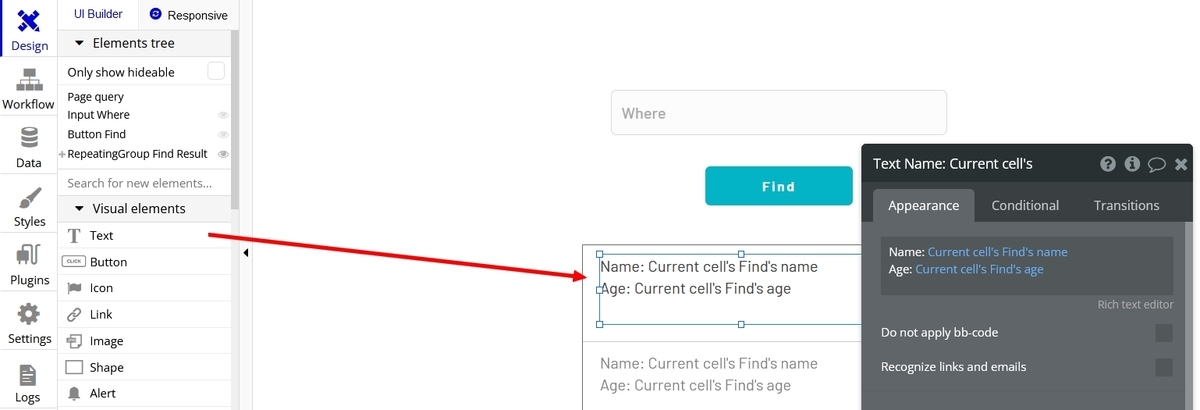Click the Find button on canvas
This screenshot has height=410, width=1200.
tap(778, 186)
